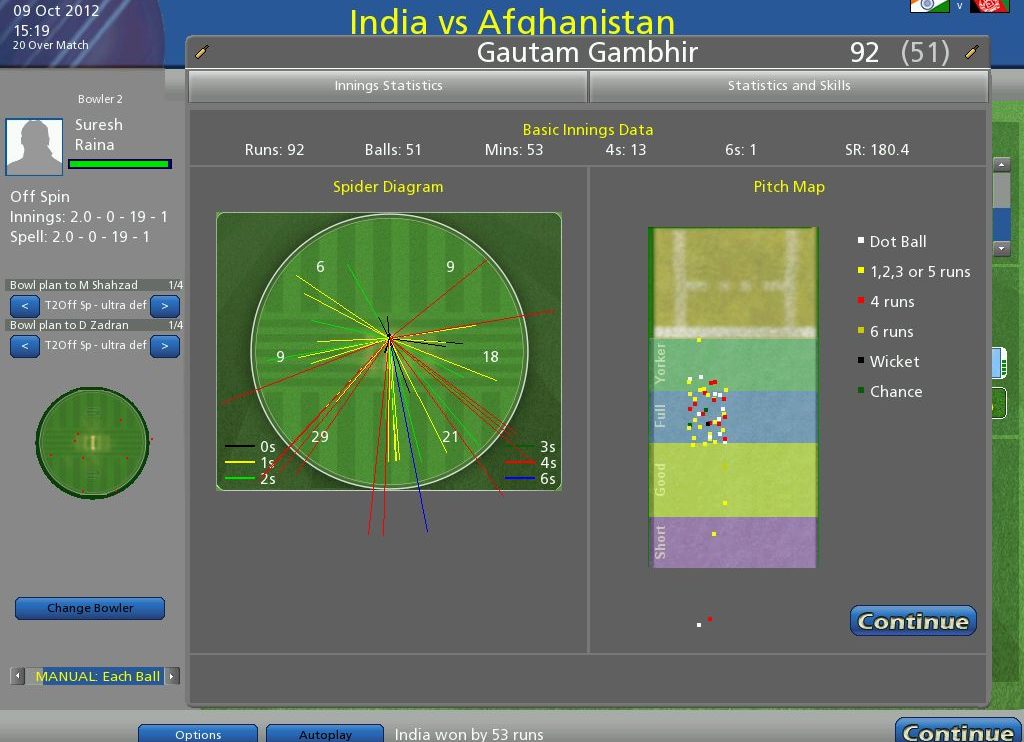Click the Short length zone on pitch map
1024x742 pixels.
734,542
